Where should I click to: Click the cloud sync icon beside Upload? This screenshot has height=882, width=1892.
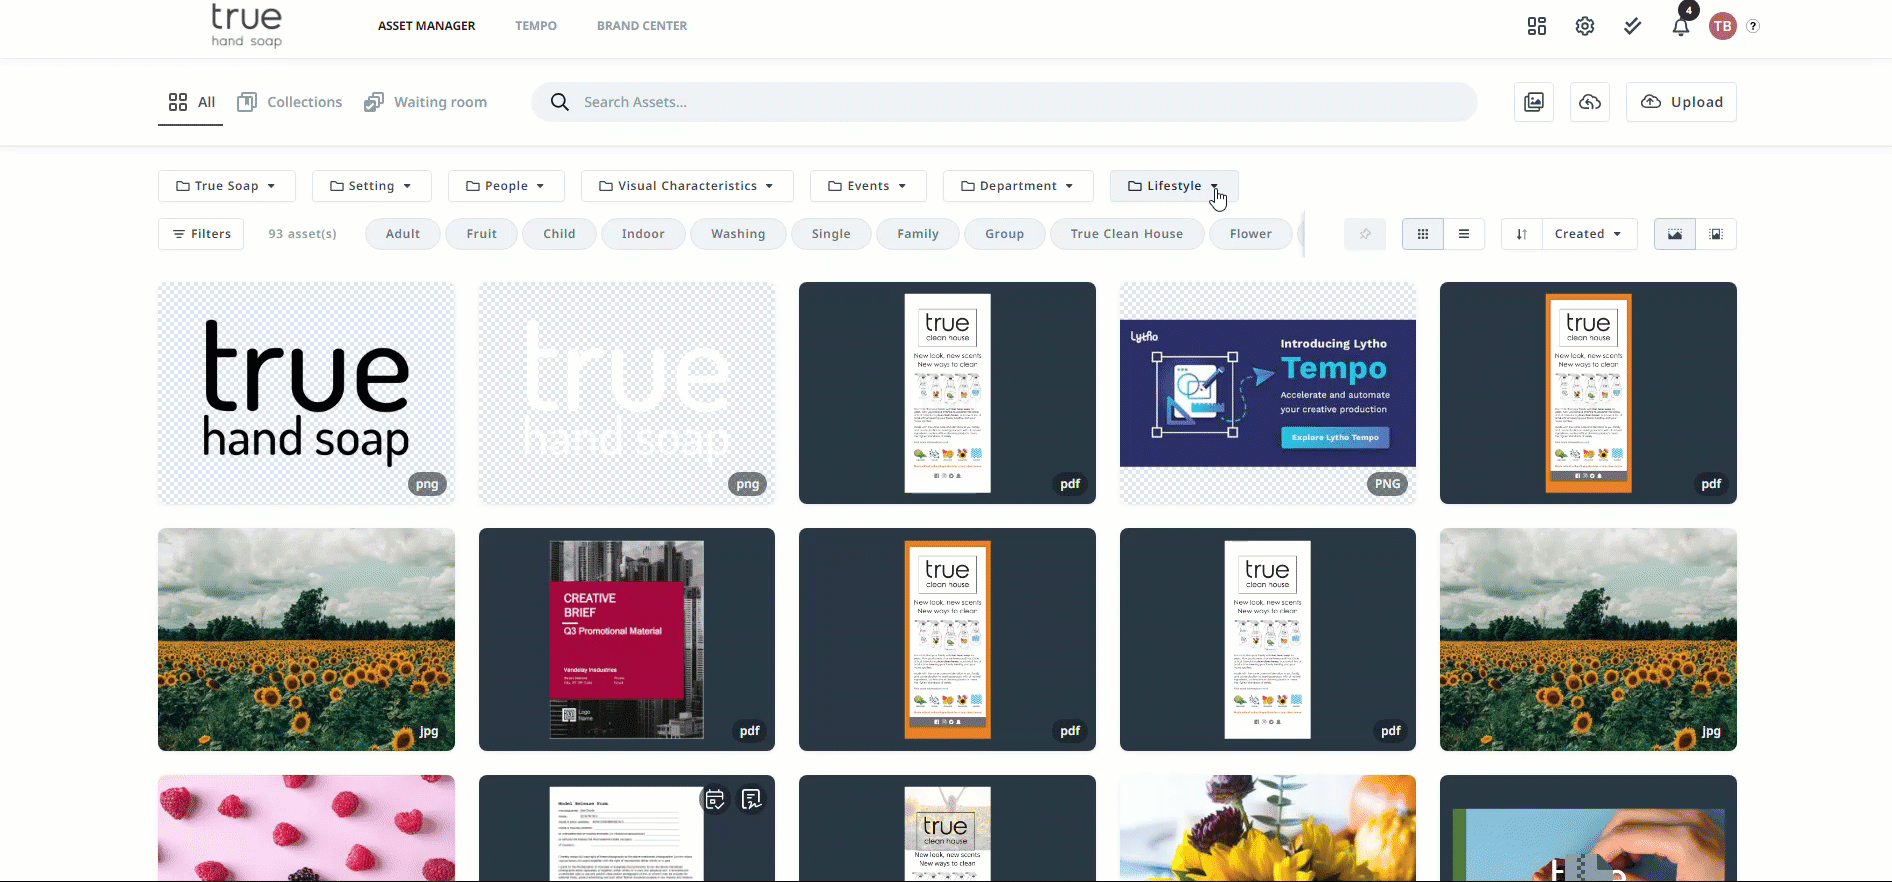pyautogui.click(x=1590, y=102)
